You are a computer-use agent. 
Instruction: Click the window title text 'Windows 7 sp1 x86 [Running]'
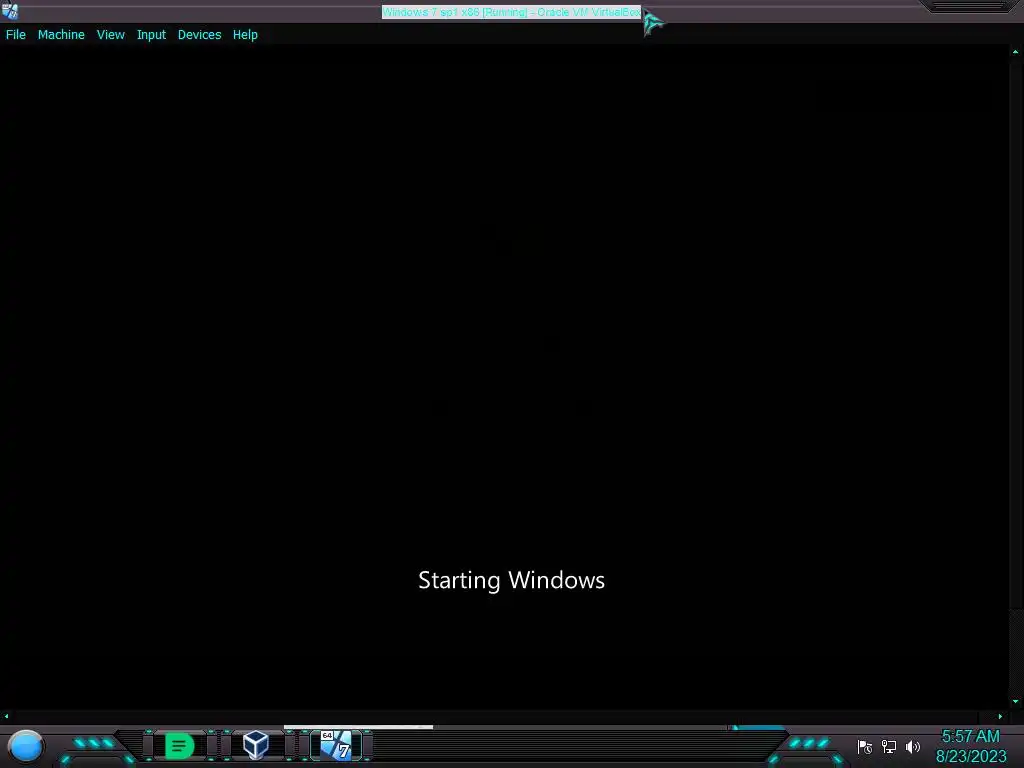[x=455, y=12]
